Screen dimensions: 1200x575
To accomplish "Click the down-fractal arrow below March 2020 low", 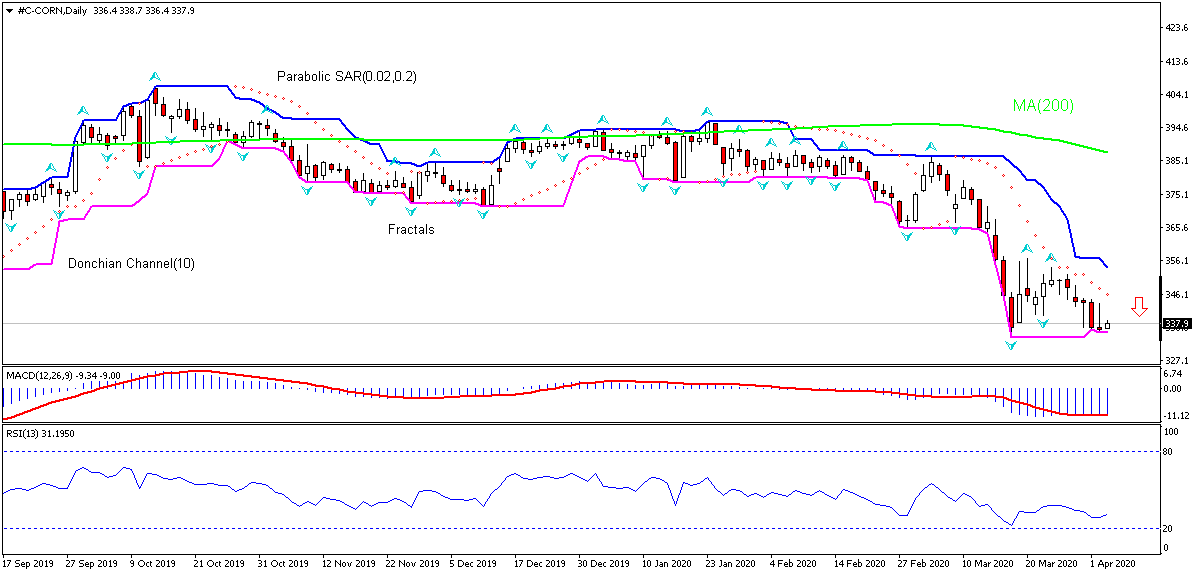I will tap(1011, 345).
